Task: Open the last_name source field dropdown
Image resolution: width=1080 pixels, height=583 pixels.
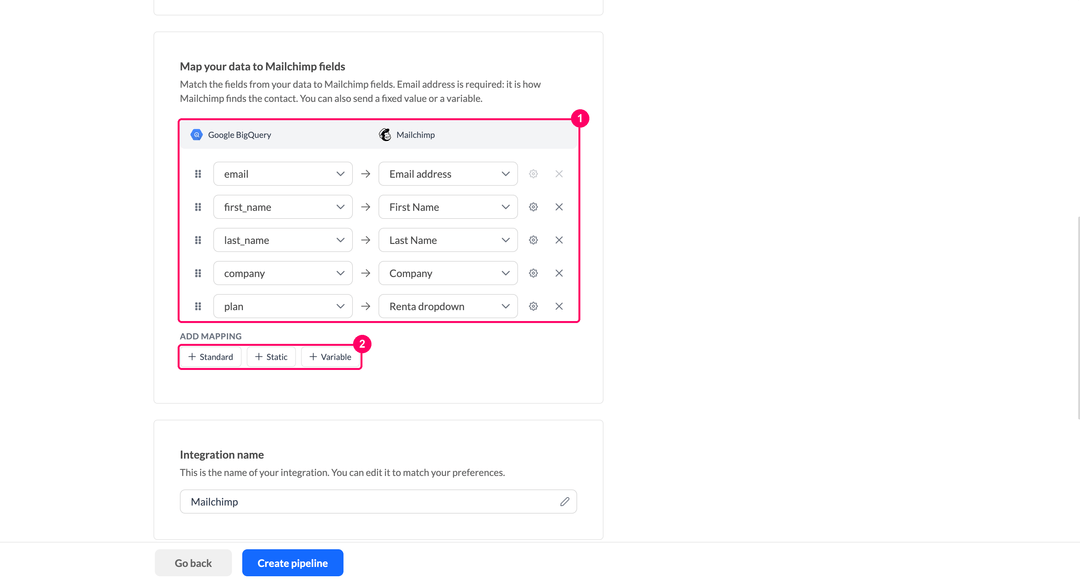Action: pos(283,240)
